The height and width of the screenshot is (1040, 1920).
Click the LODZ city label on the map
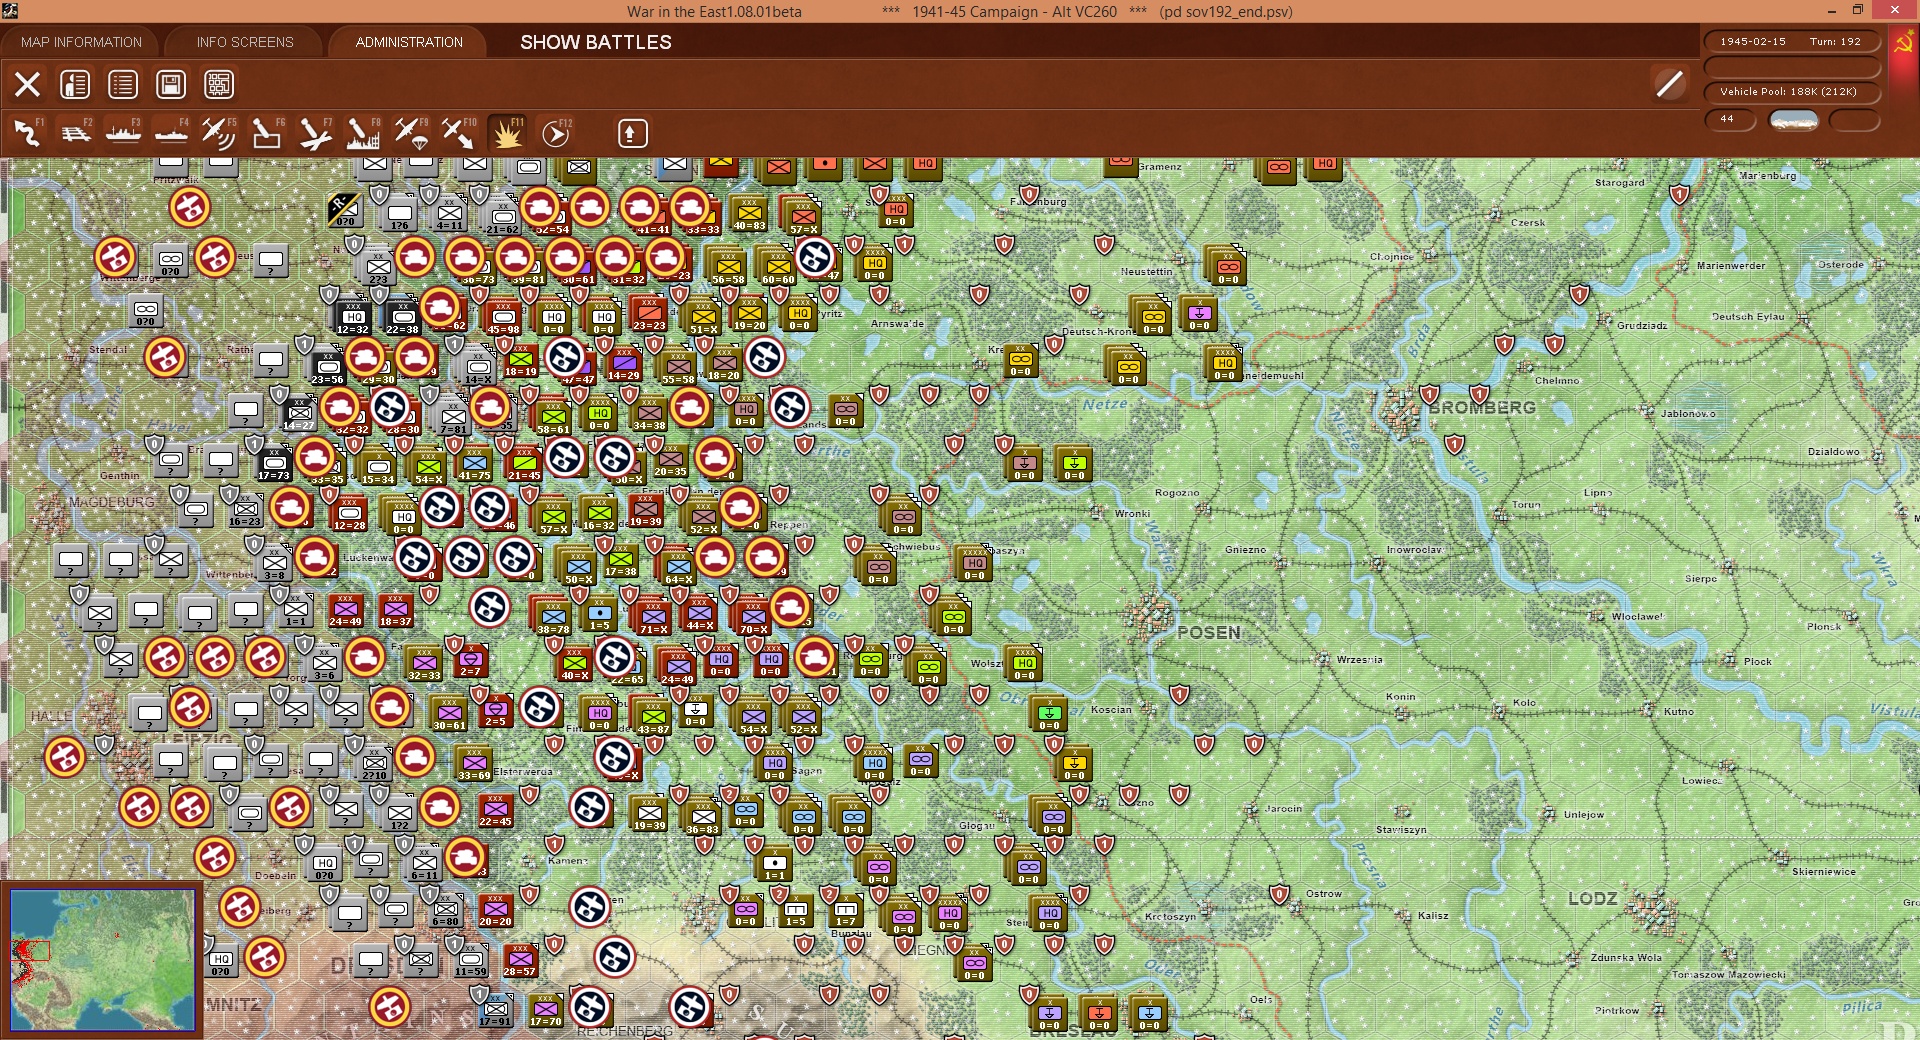1592,899
